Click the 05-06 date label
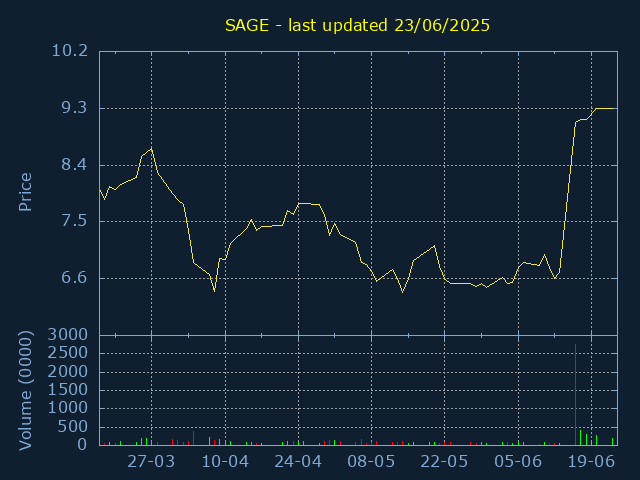The width and height of the screenshot is (640, 480). coord(518,462)
